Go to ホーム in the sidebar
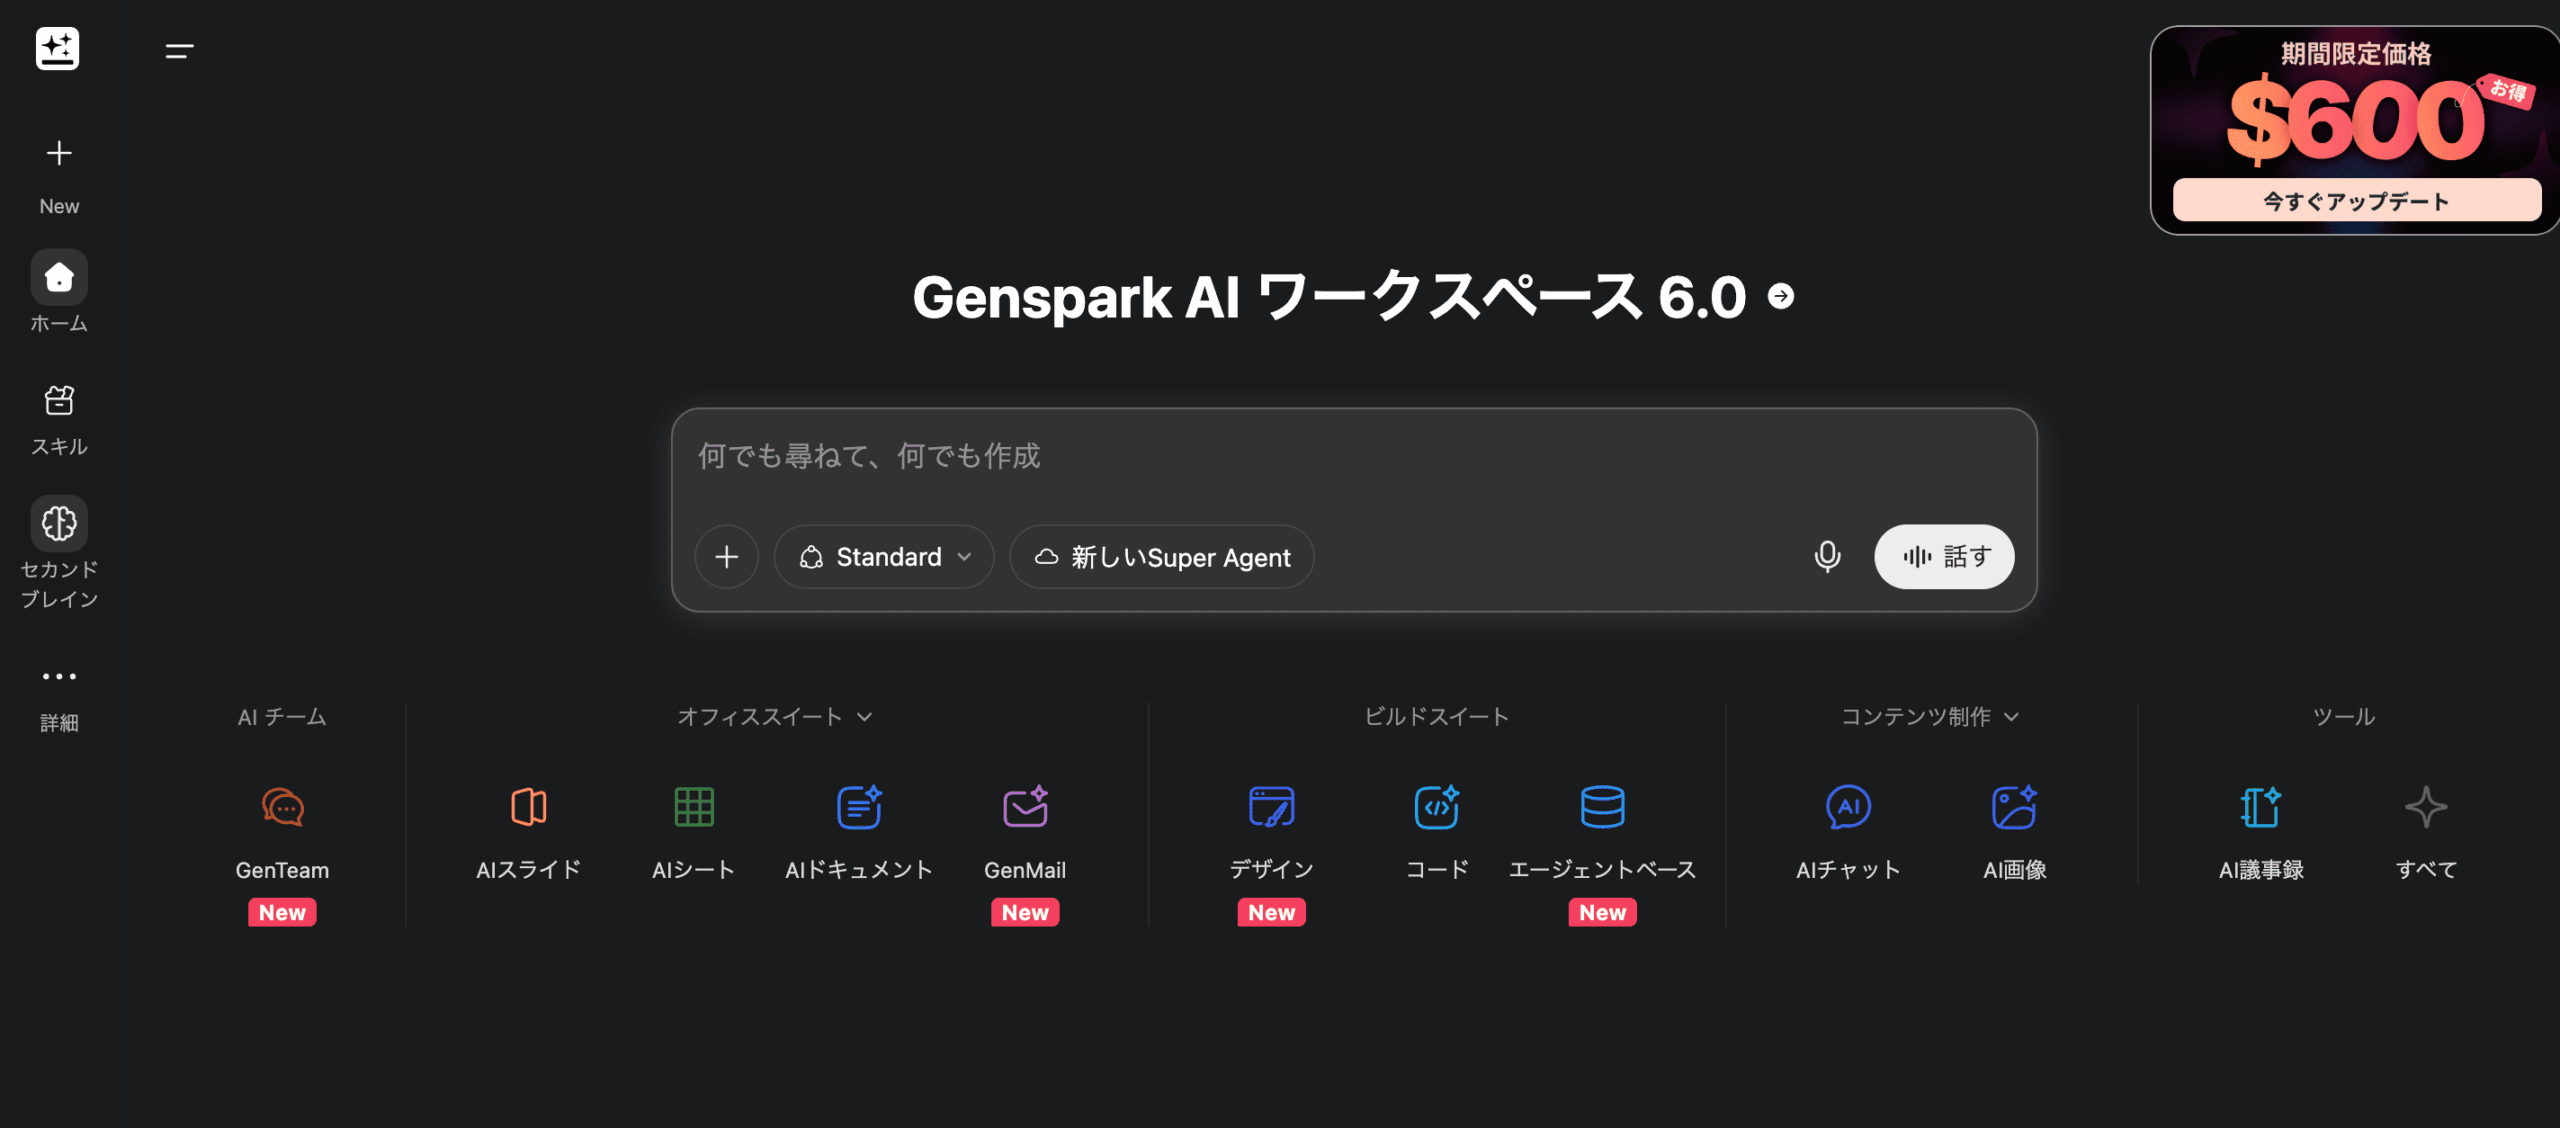Image resolution: width=2560 pixels, height=1128 pixels. [x=59, y=291]
